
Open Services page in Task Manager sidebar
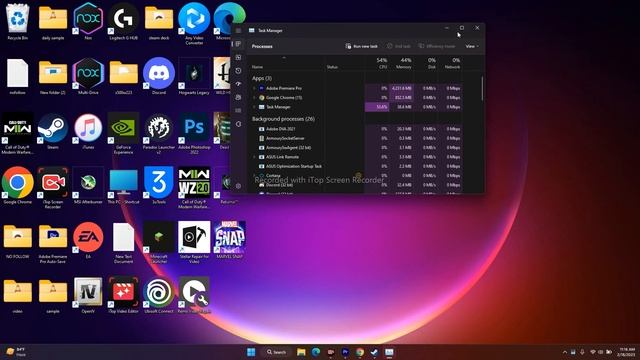(238, 124)
